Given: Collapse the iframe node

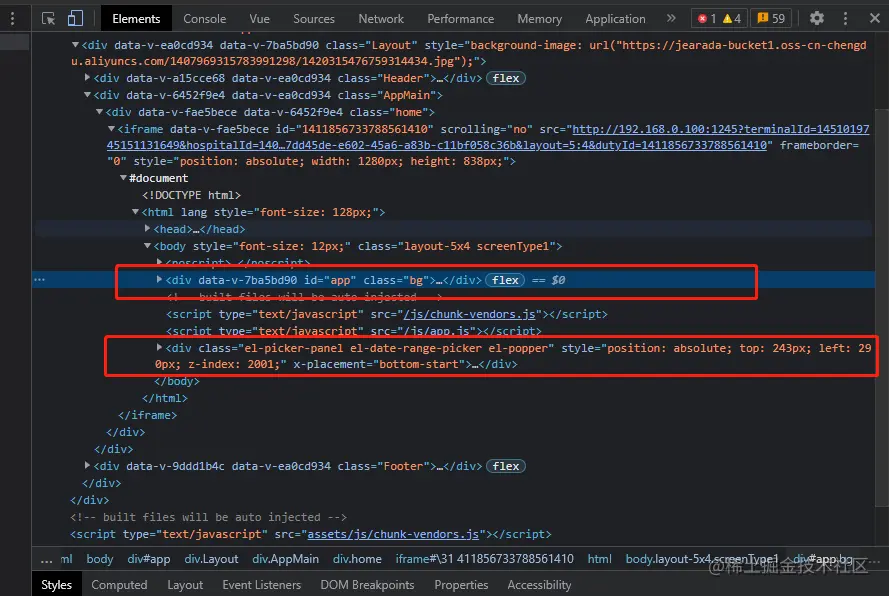Looking at the screenshot, I should tap(111, 129).
